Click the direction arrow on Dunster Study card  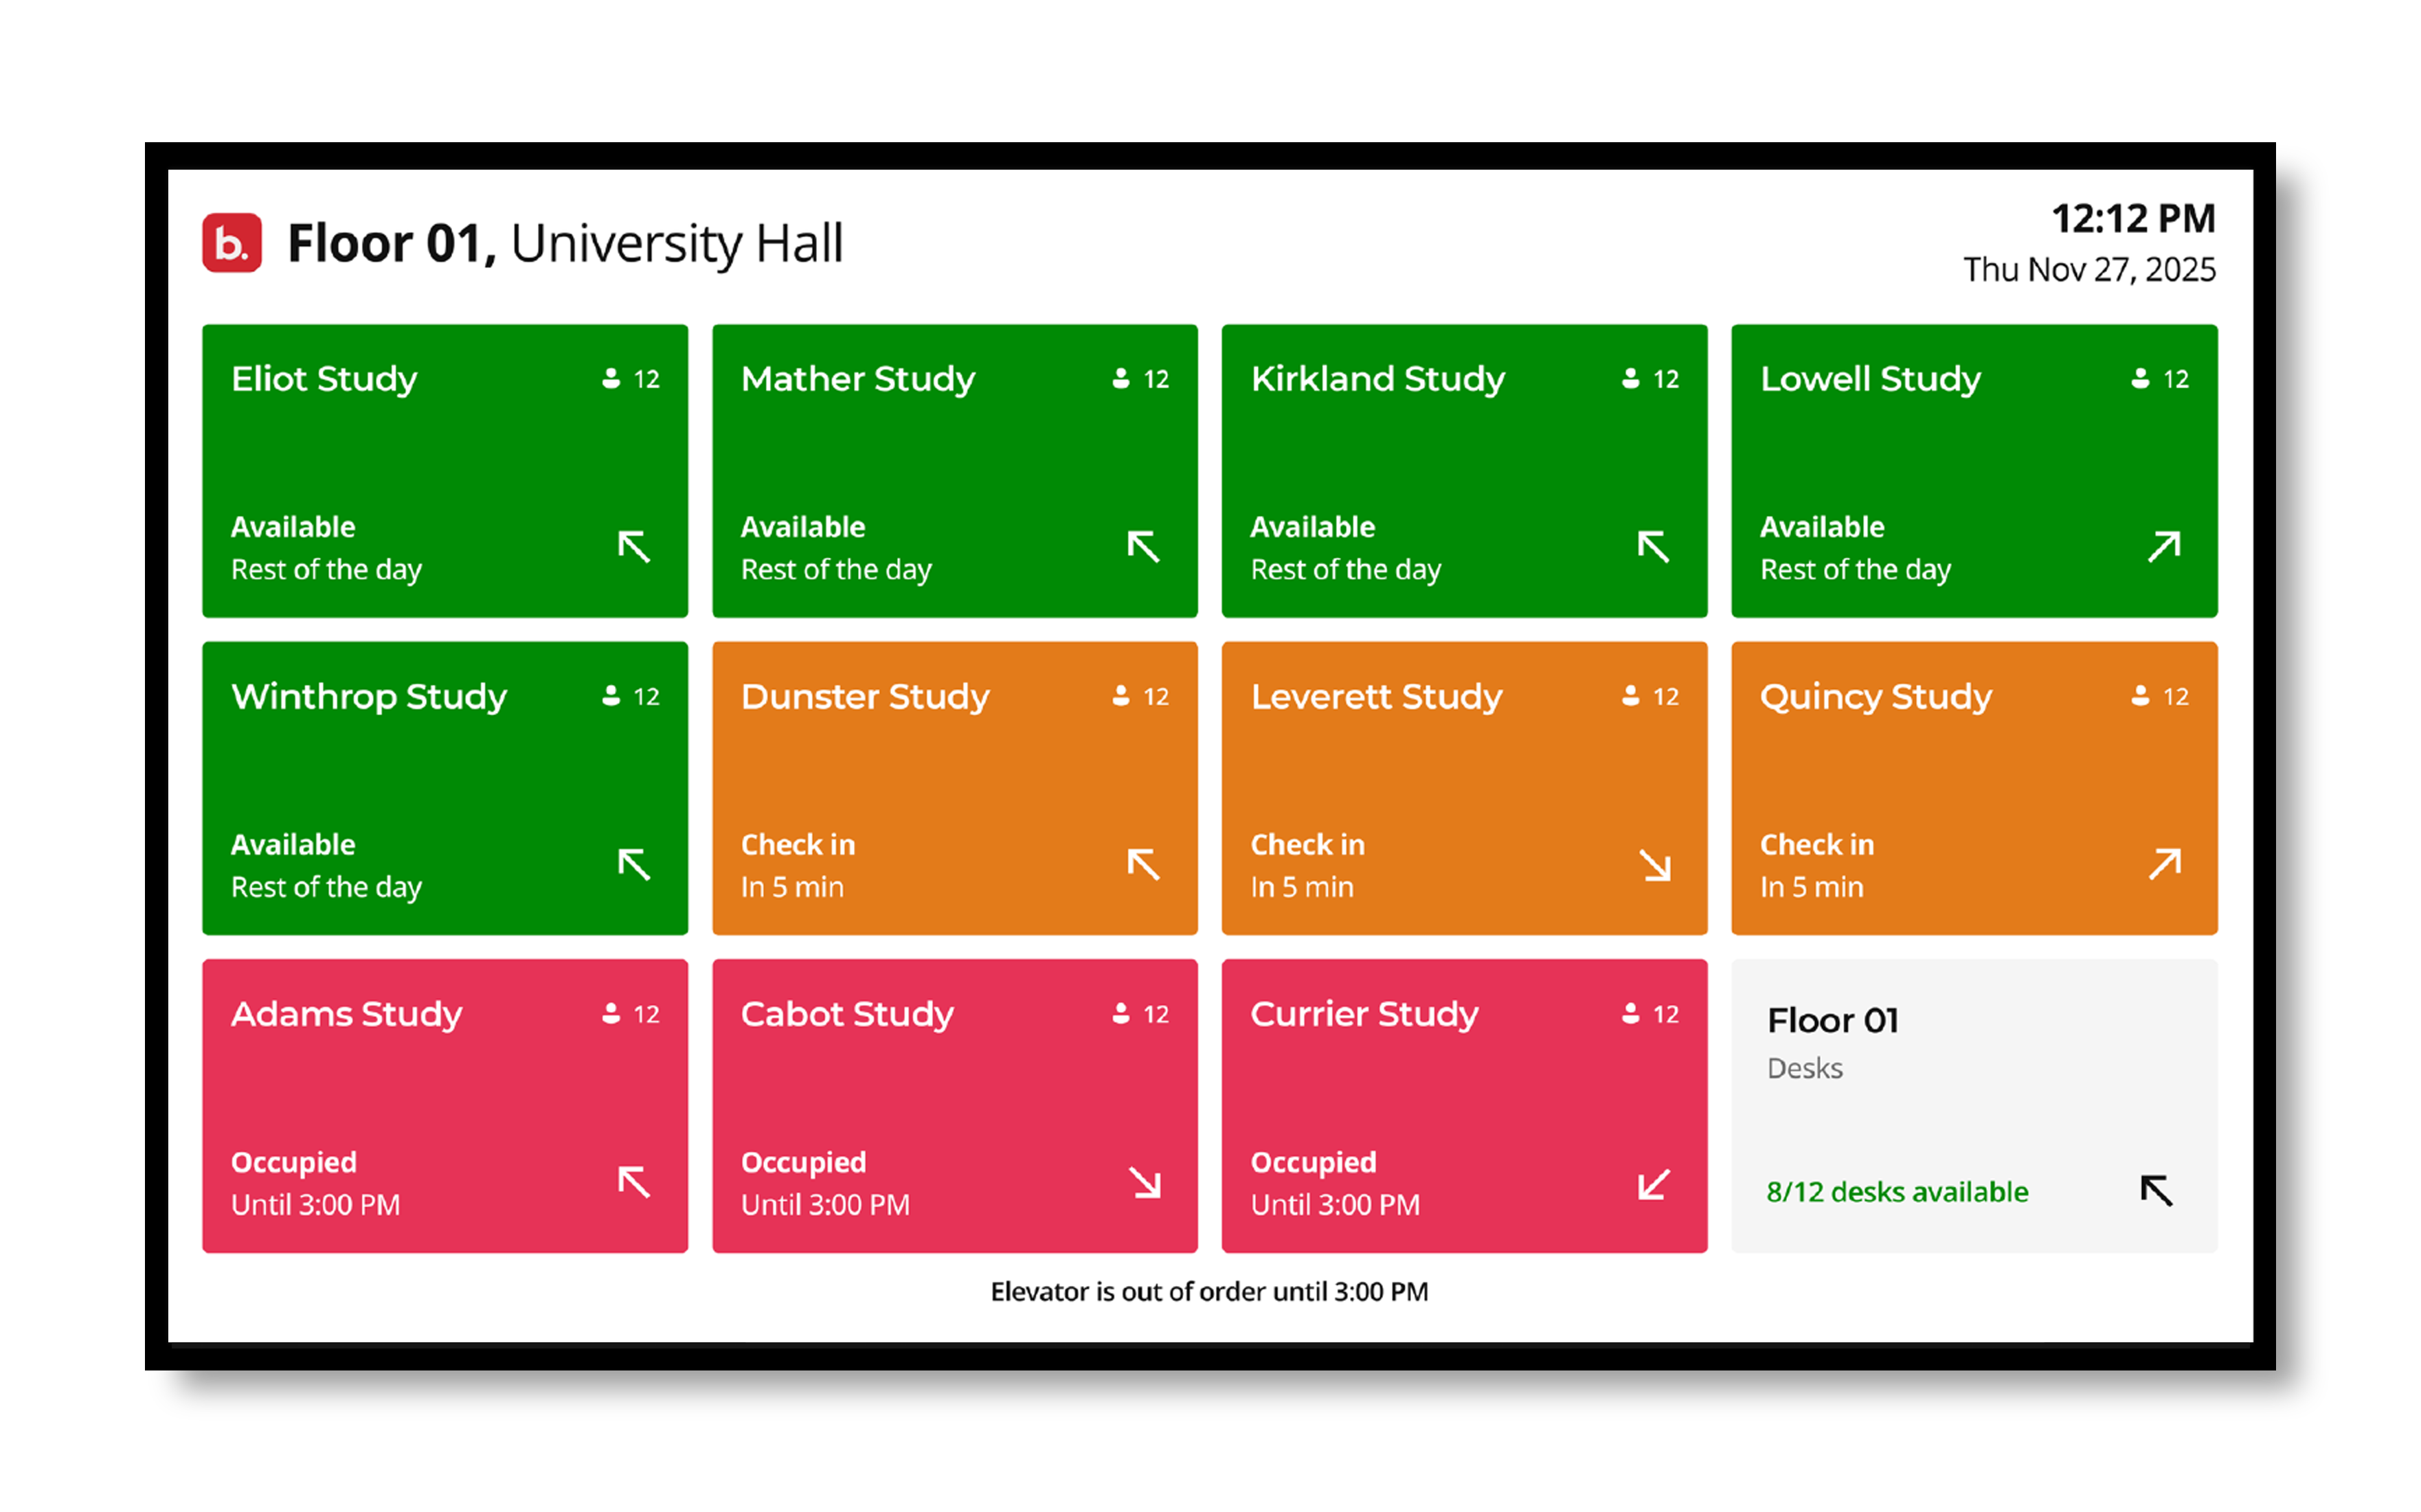1143,864
